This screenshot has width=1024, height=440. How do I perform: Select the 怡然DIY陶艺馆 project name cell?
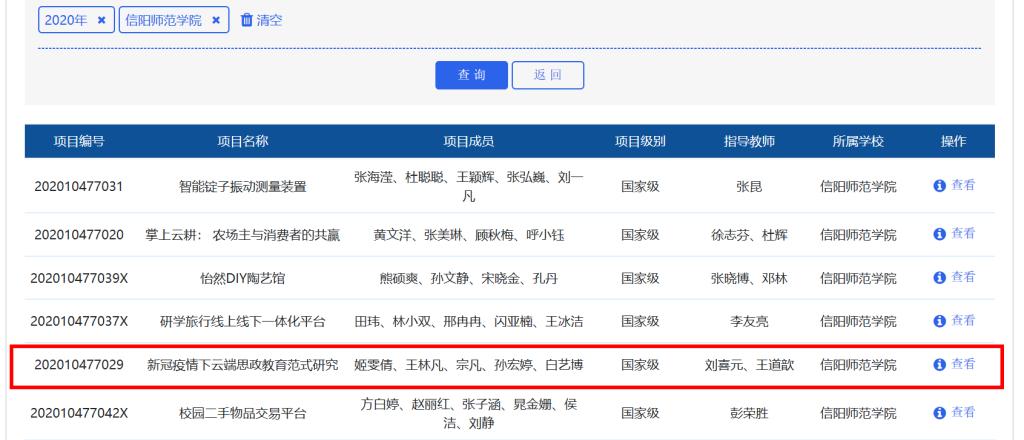click(x=243, y=278)
